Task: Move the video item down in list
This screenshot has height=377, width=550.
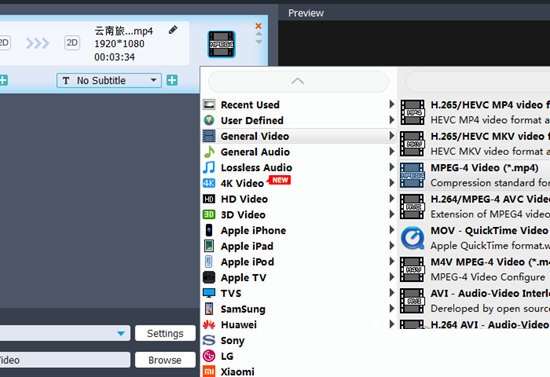Action: click(259, 42)
